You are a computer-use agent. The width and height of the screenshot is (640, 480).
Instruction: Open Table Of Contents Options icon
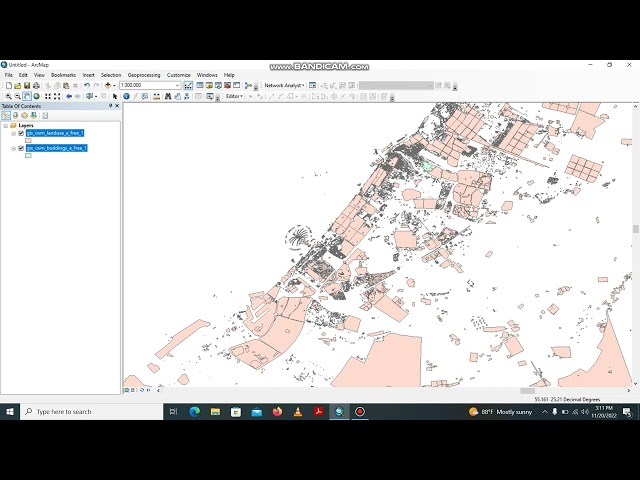click(x=45, y=116)
